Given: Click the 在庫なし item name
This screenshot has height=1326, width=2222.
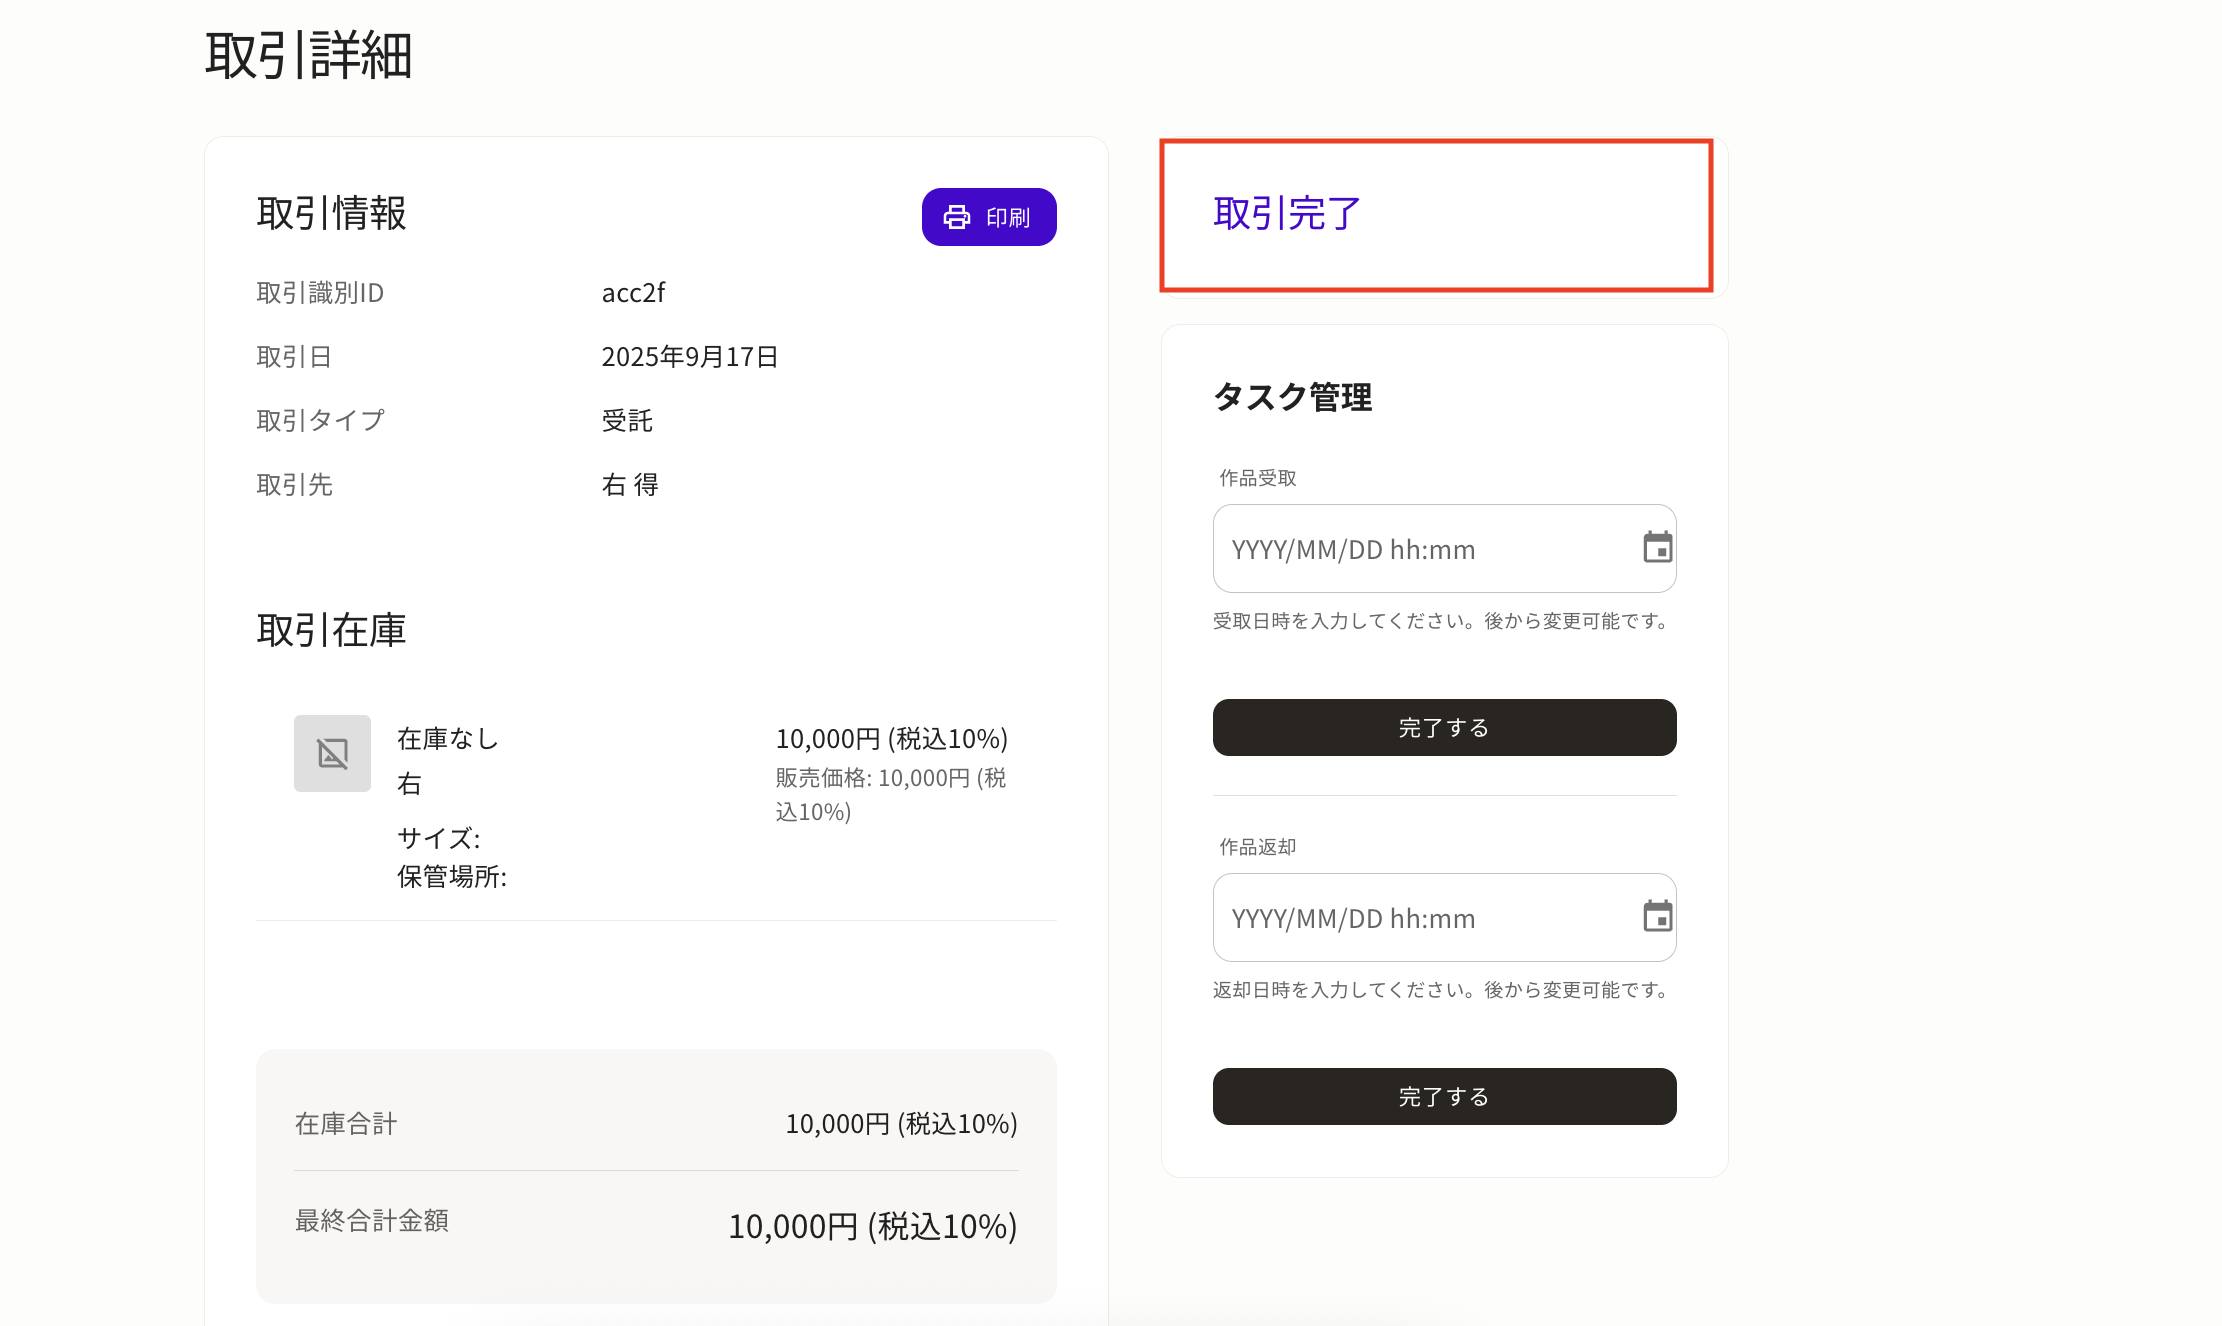Looking at the screenshot, I should point(447,739).
